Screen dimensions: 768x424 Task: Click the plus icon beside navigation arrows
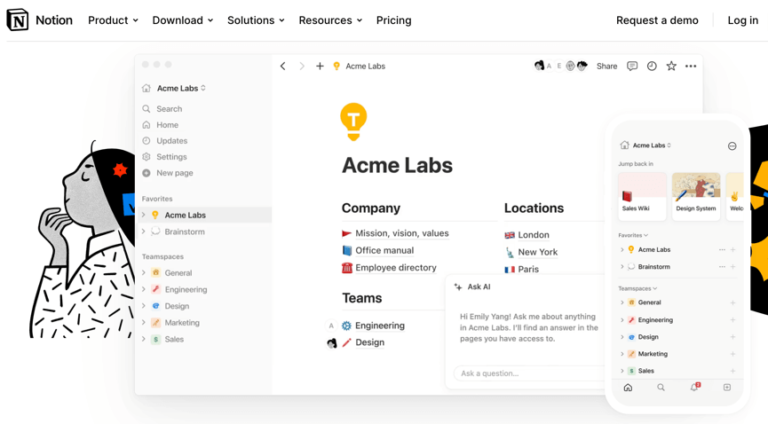click(320, 66)
